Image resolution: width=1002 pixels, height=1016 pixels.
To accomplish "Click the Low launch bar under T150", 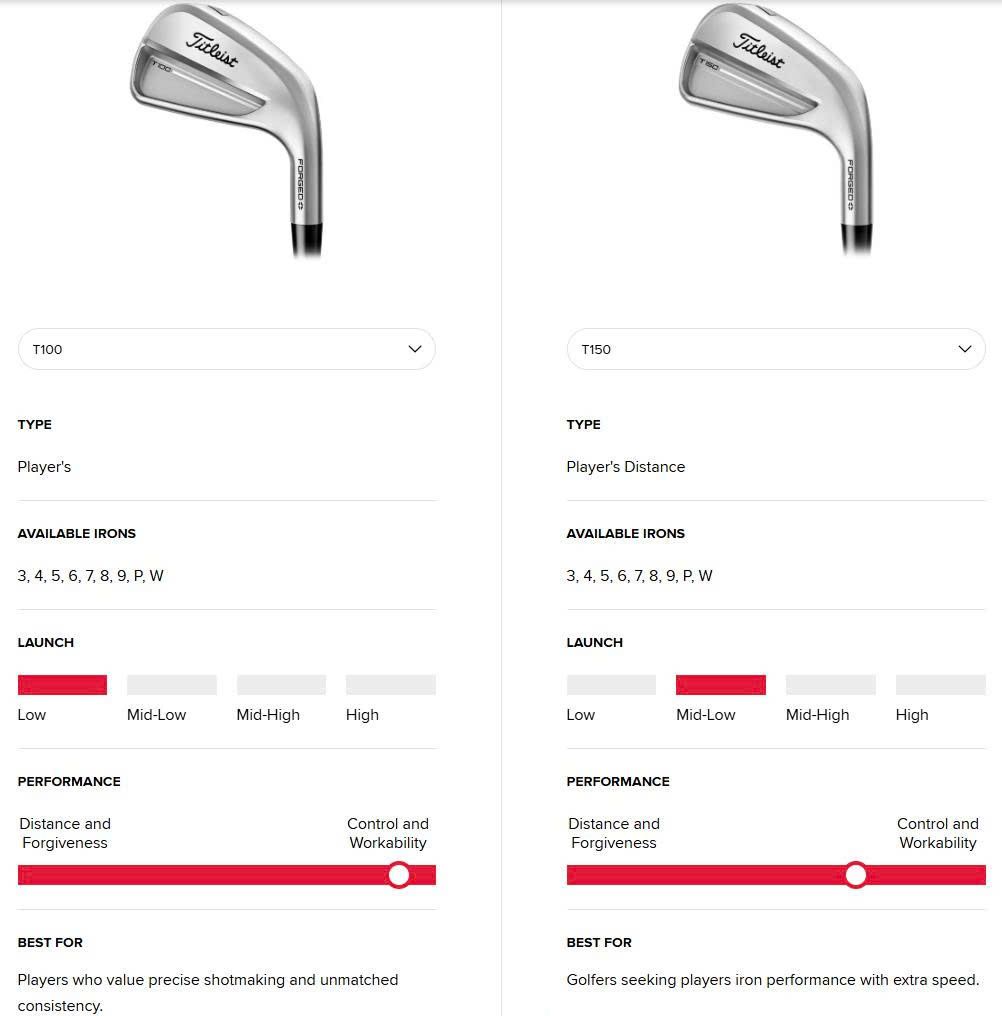I will 611,685.
